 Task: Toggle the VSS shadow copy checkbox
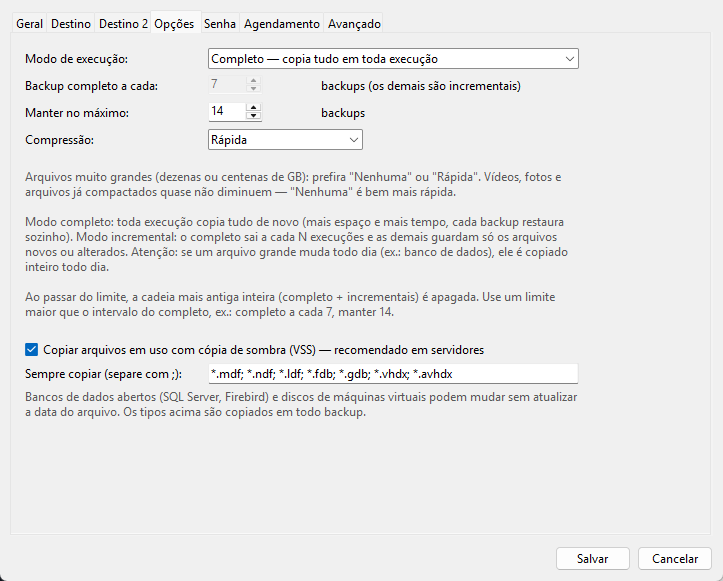point(31,350)
